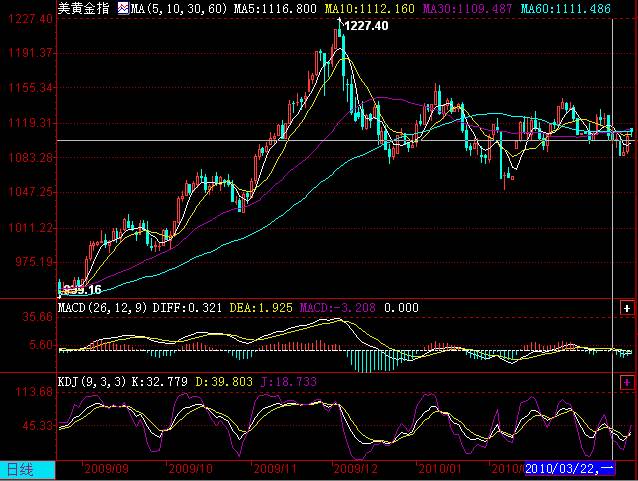The height and width of the screenshot is (481, 638).
Task: Click the 1047.25 price axis label
Action: [31, 192]
